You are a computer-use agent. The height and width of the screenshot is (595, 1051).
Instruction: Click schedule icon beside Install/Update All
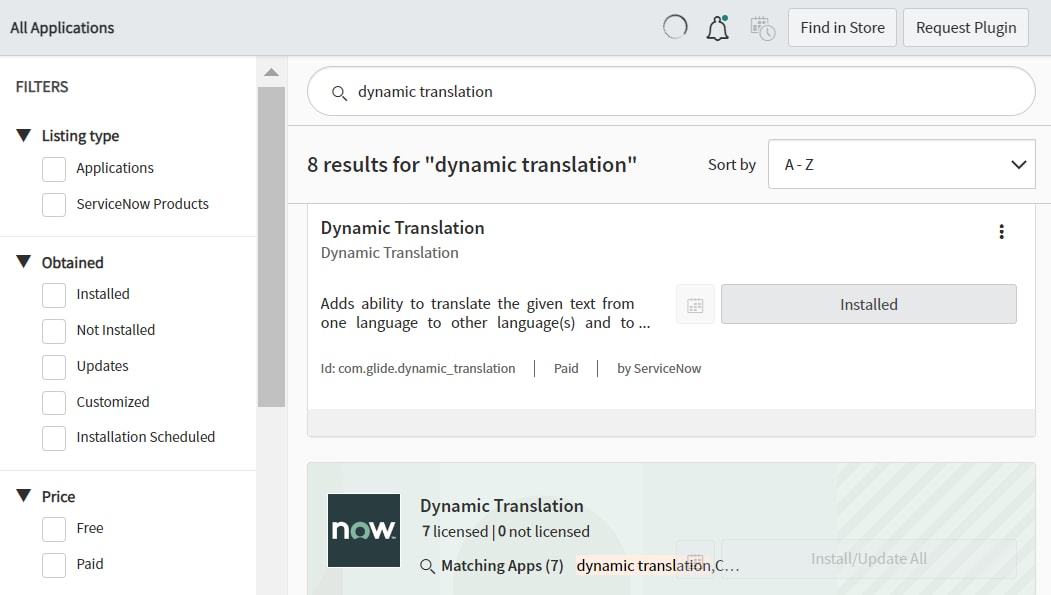pyautogui.click(x=695, y=559)
